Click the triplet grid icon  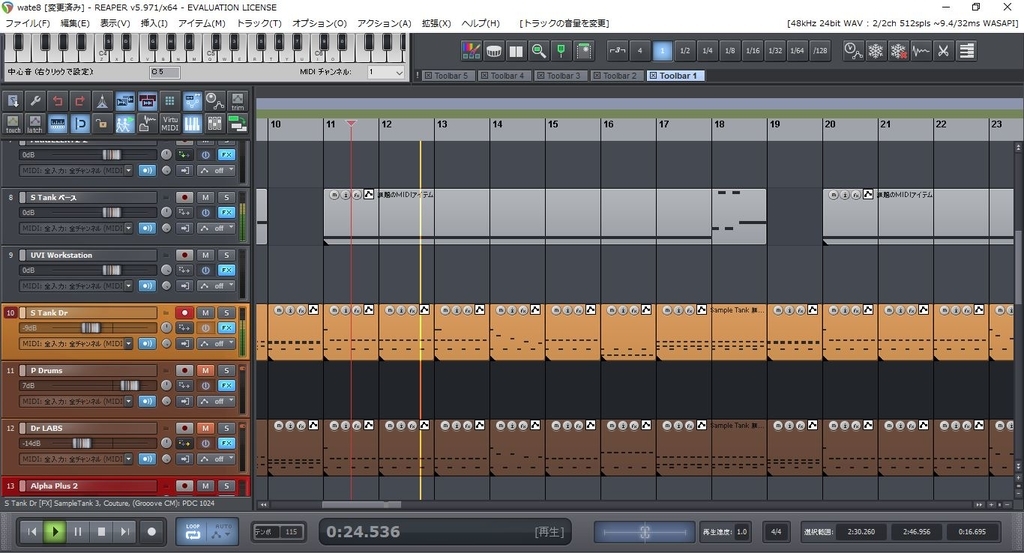[617, 50]
